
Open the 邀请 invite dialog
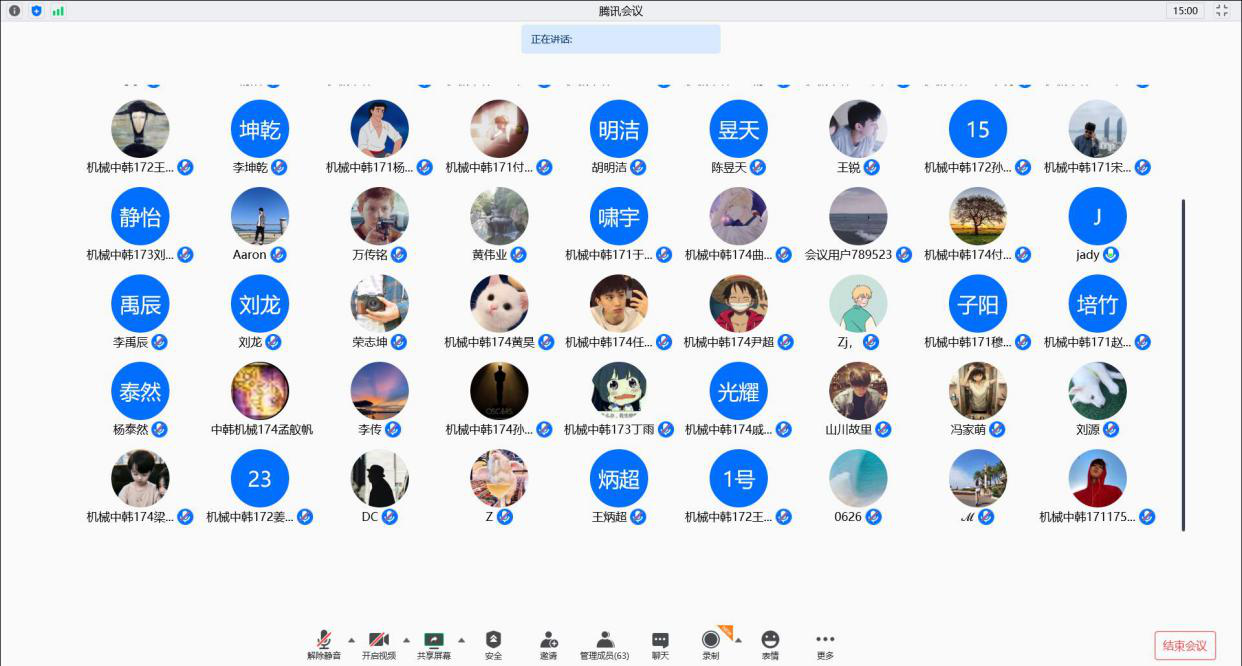tap(548, 640)
